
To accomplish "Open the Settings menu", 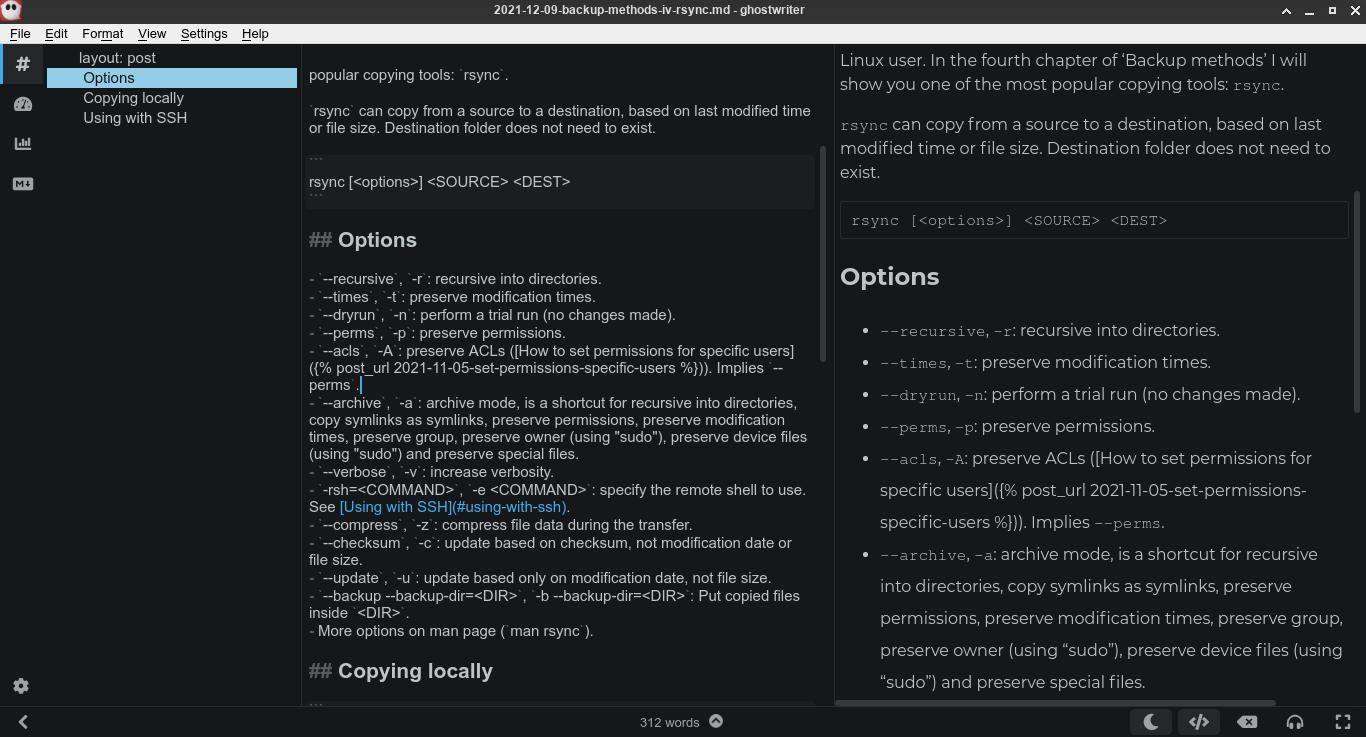I will (204, 33).
